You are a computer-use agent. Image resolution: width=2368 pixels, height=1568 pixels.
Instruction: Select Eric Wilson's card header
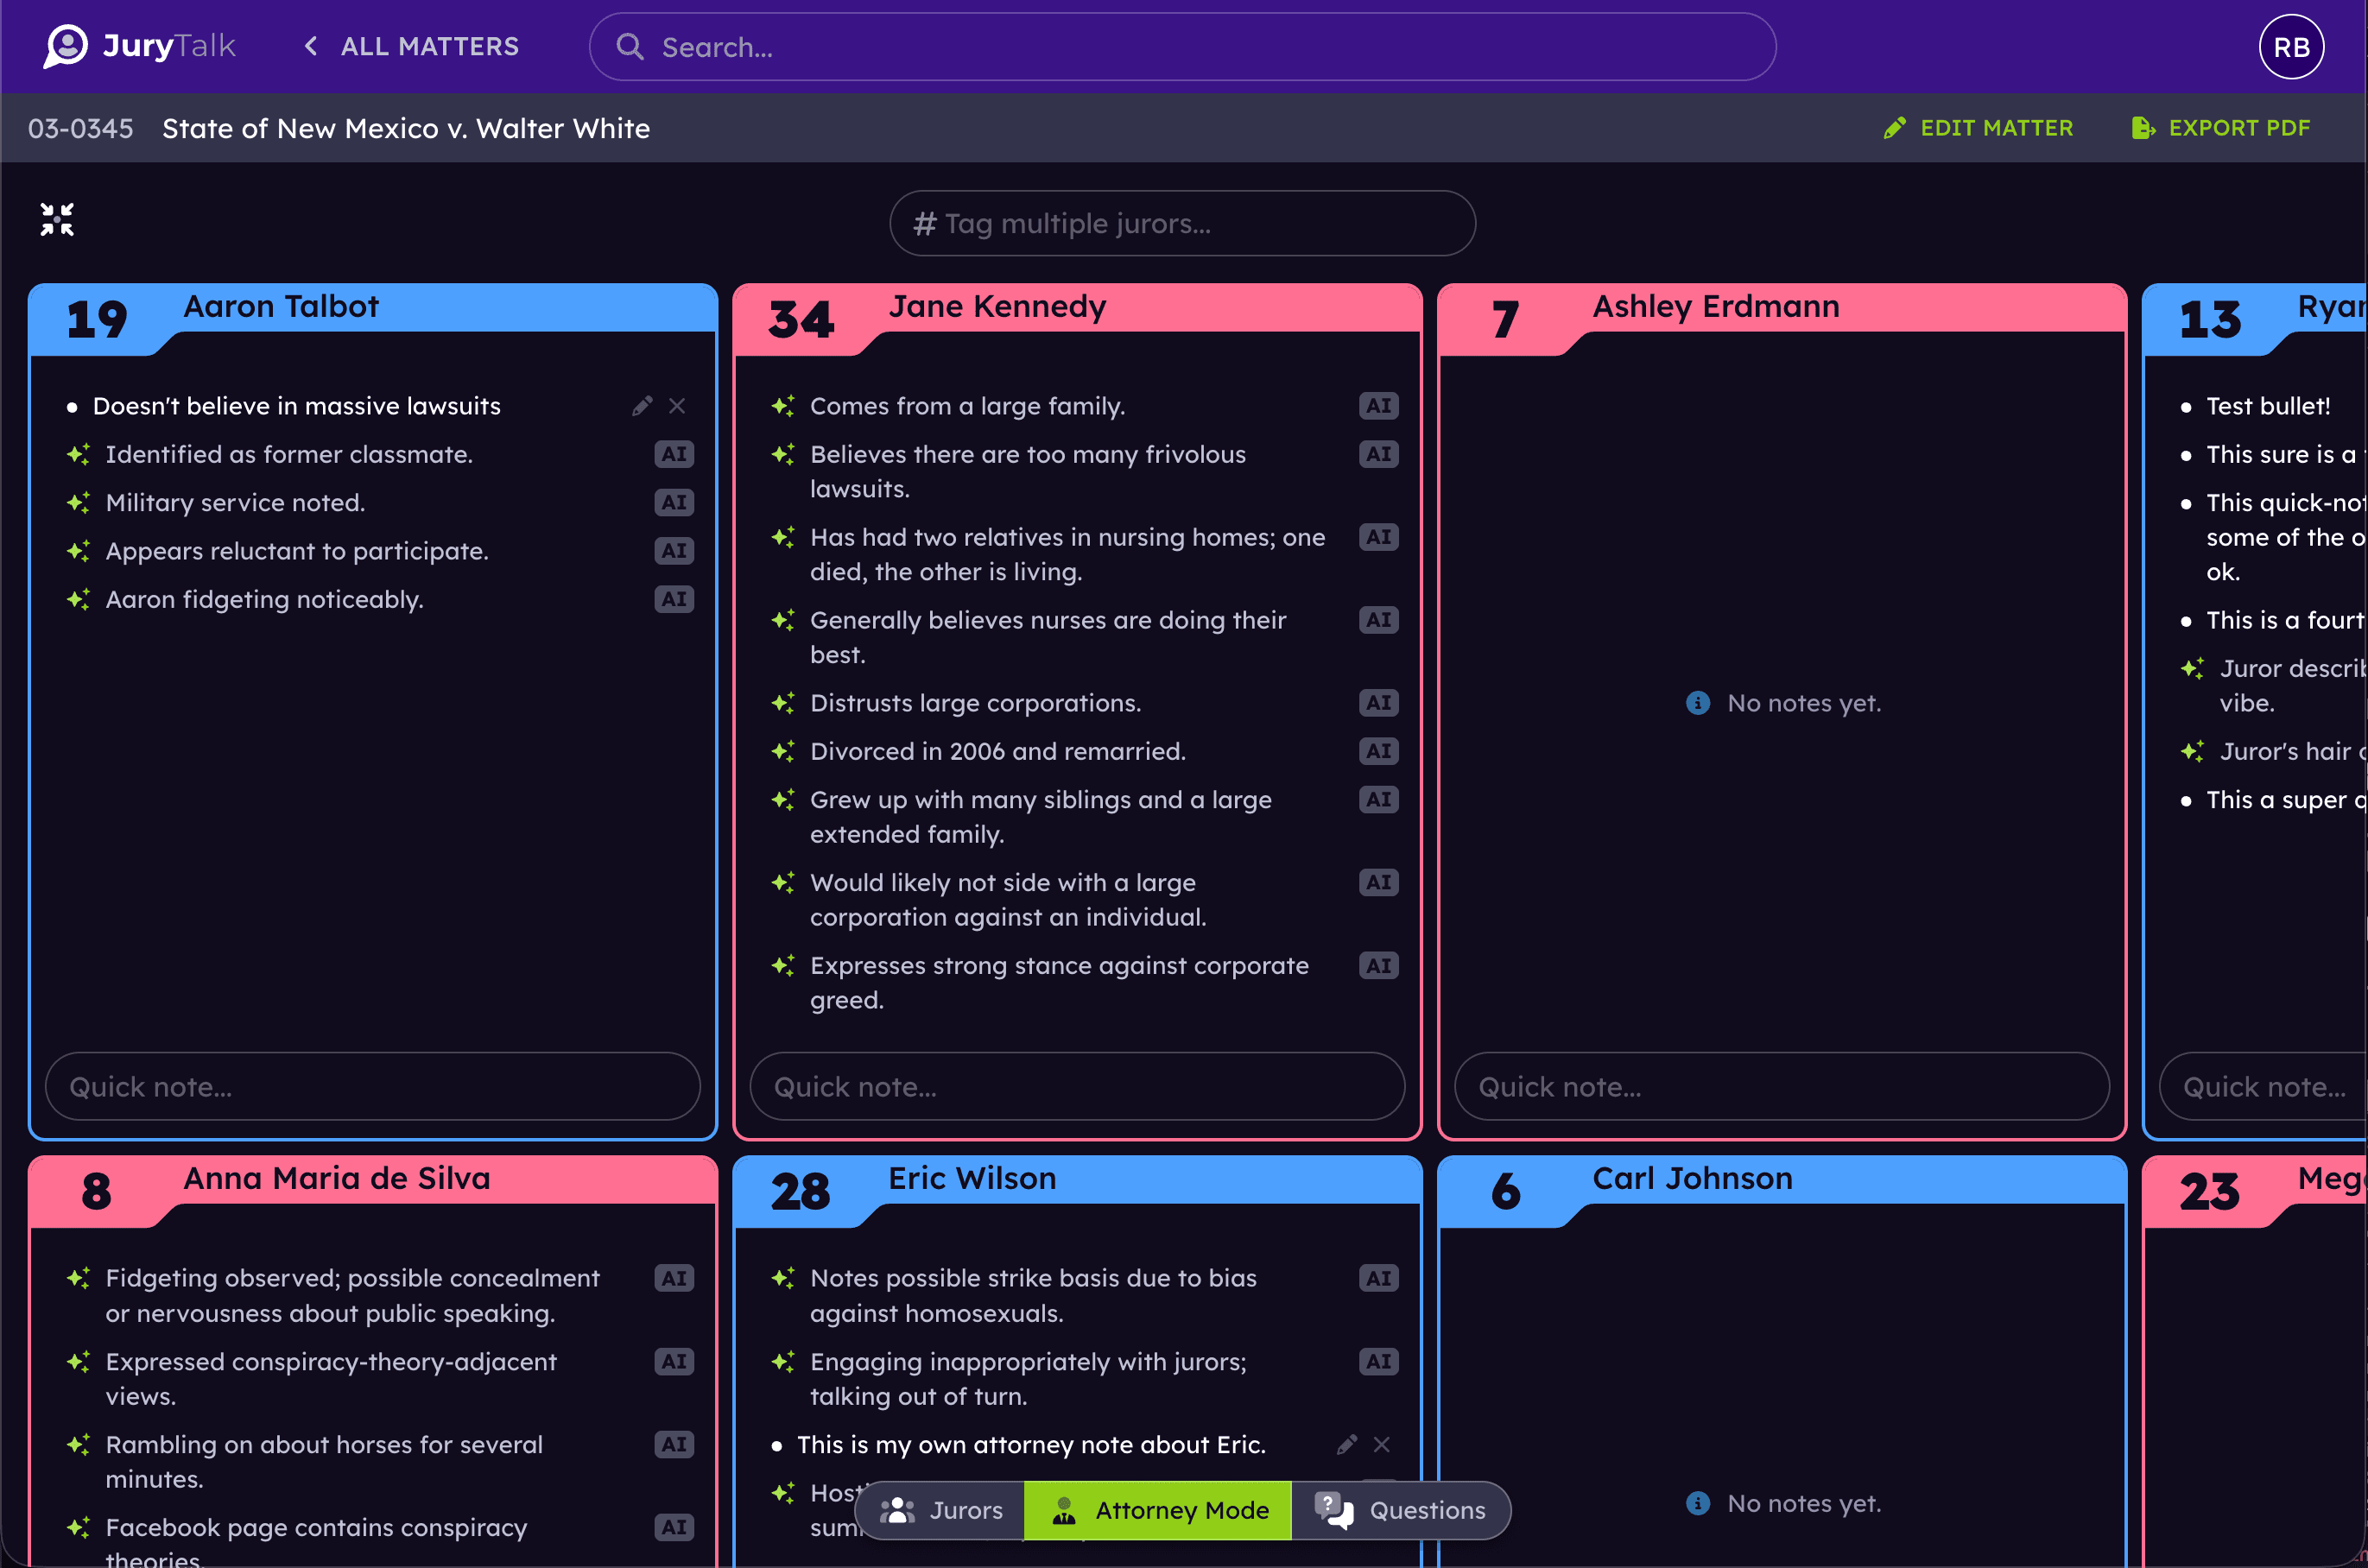click(1077, 1180)
